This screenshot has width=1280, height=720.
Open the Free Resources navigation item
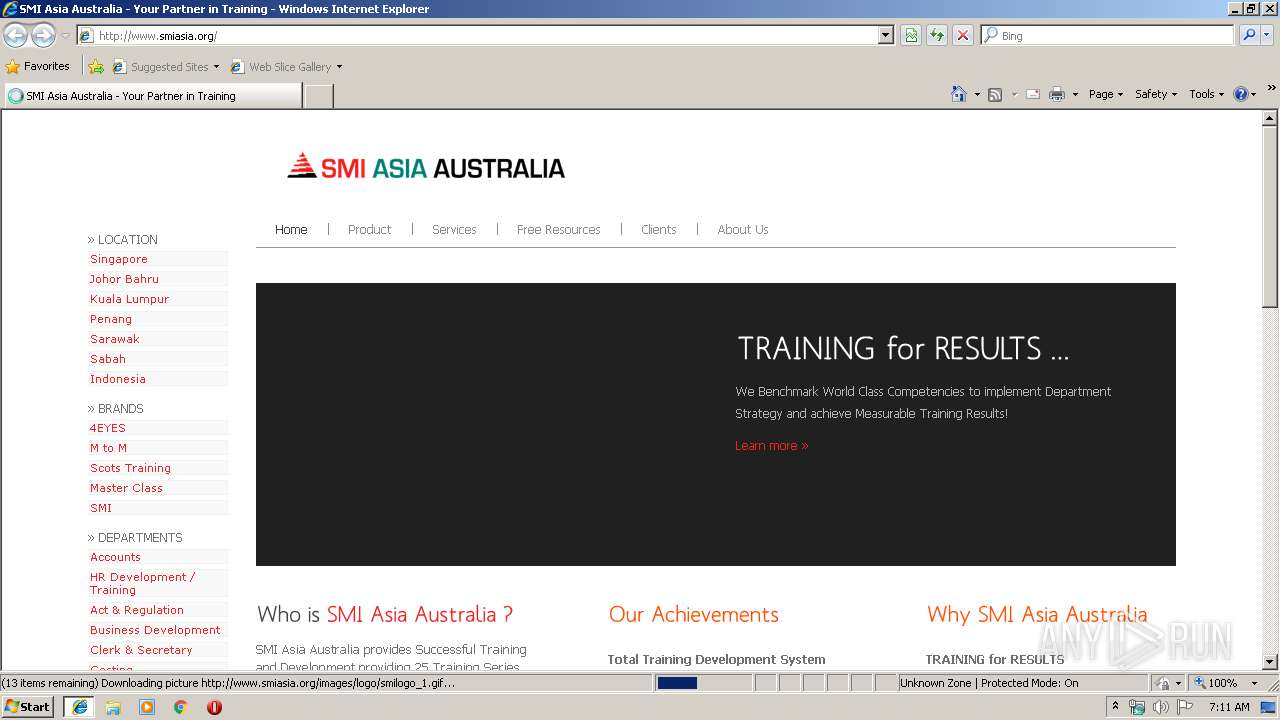558,229
